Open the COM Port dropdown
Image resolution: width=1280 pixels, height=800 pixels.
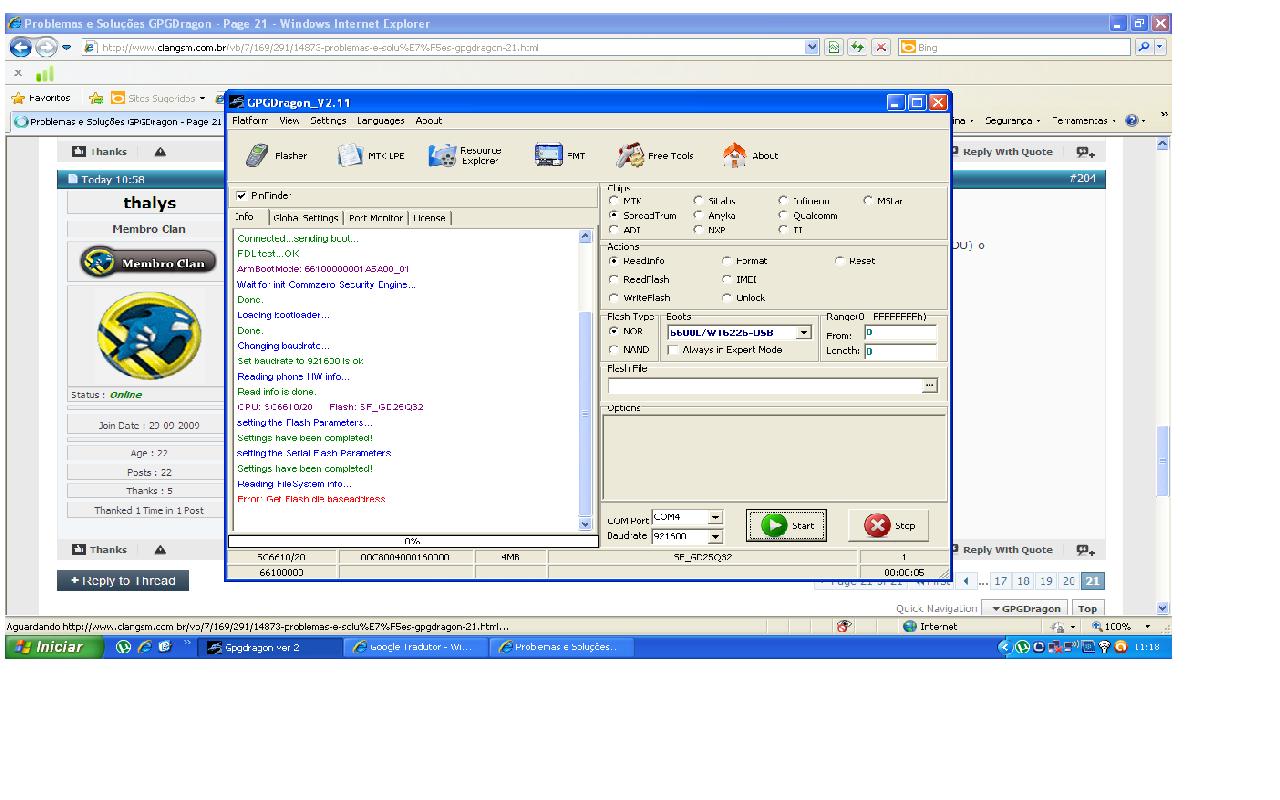tap(715, 517)
